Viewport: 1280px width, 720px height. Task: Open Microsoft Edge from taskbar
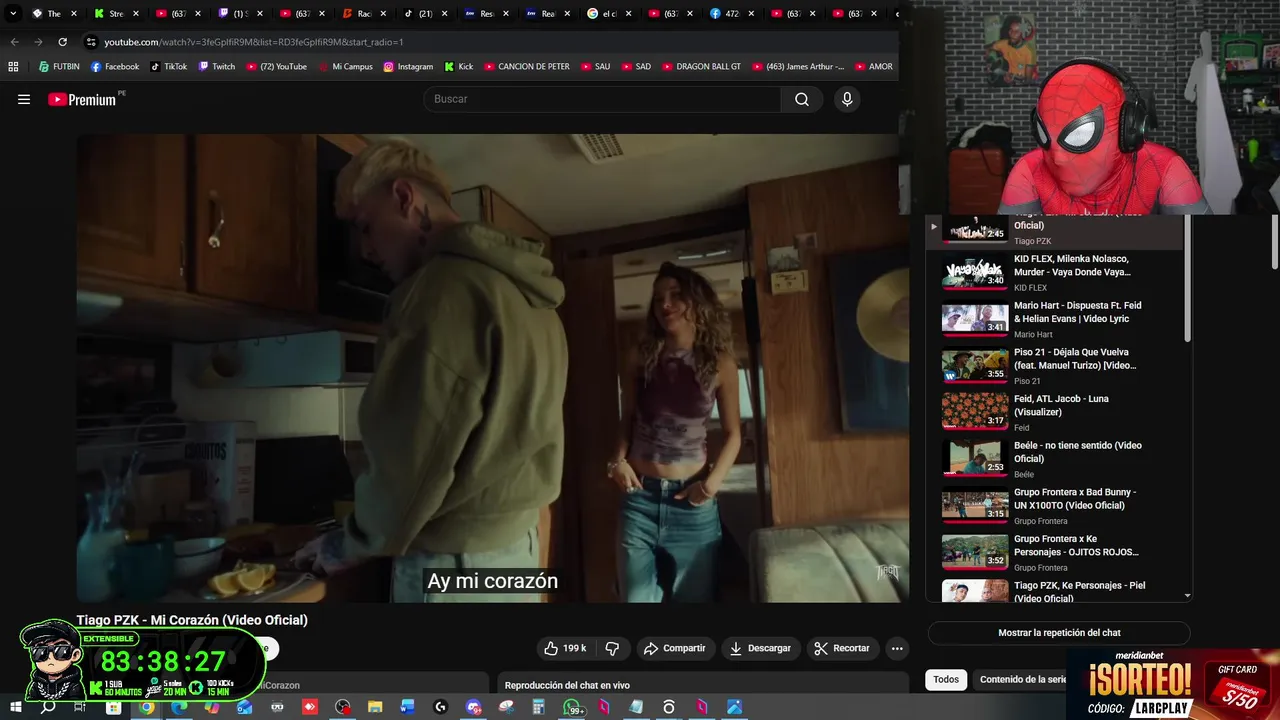[x=179, y=707]
